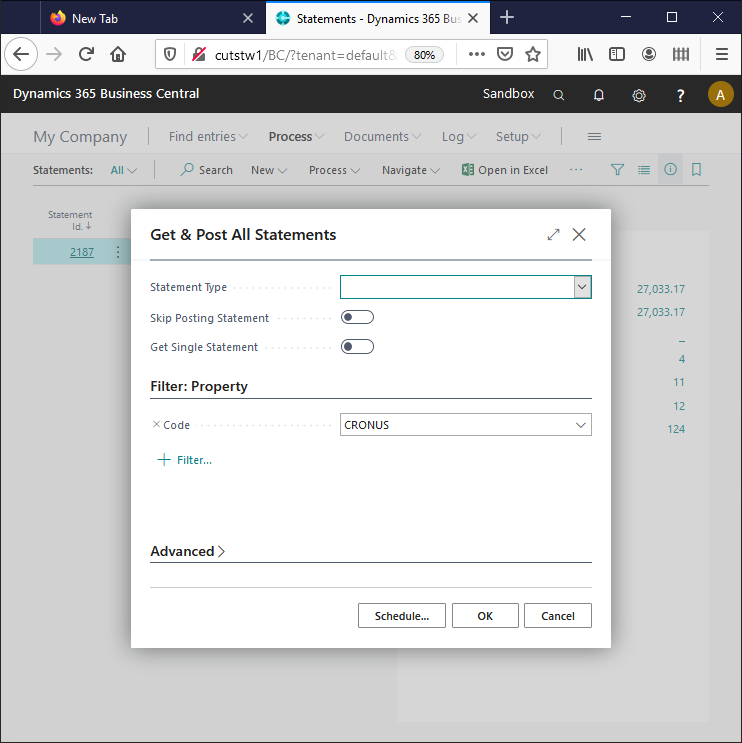Click the Business Central search magnifier
Screen dimensions: 742x743
pyautogui.click(x=559, y=95)
